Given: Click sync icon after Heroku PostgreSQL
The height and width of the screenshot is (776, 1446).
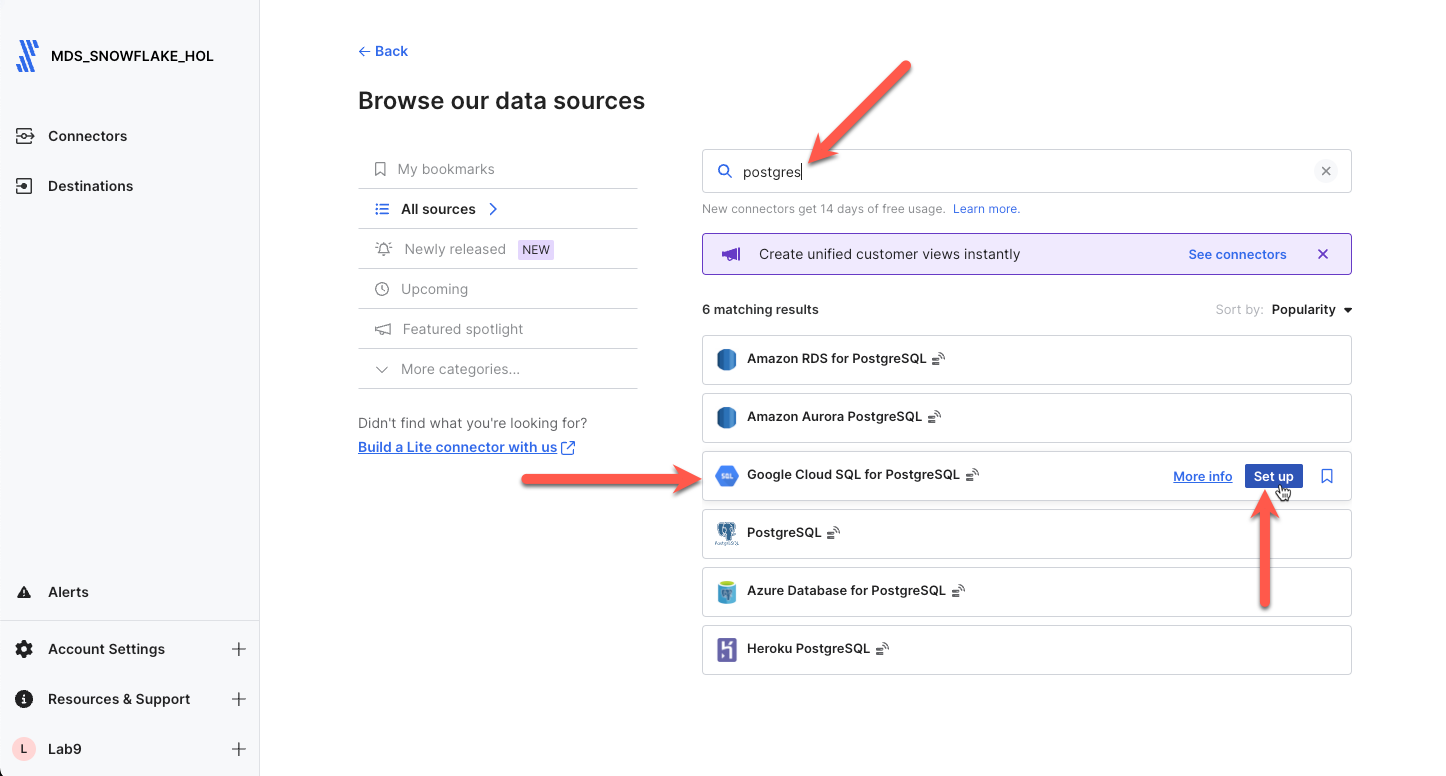Looking at the screenshot, I should 882,649.
